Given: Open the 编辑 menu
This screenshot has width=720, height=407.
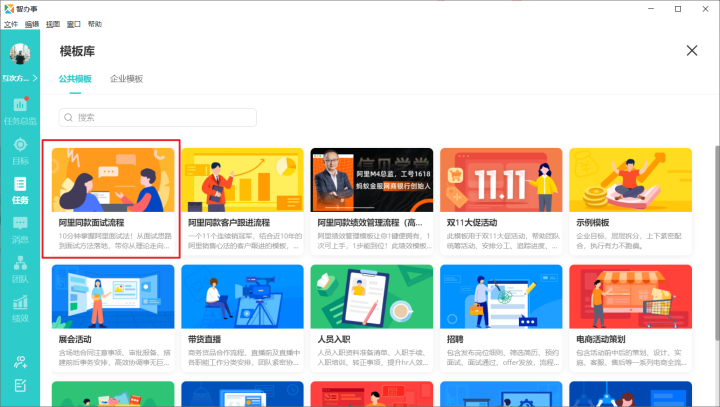Looking at the screenshot, I should (32, 24).
